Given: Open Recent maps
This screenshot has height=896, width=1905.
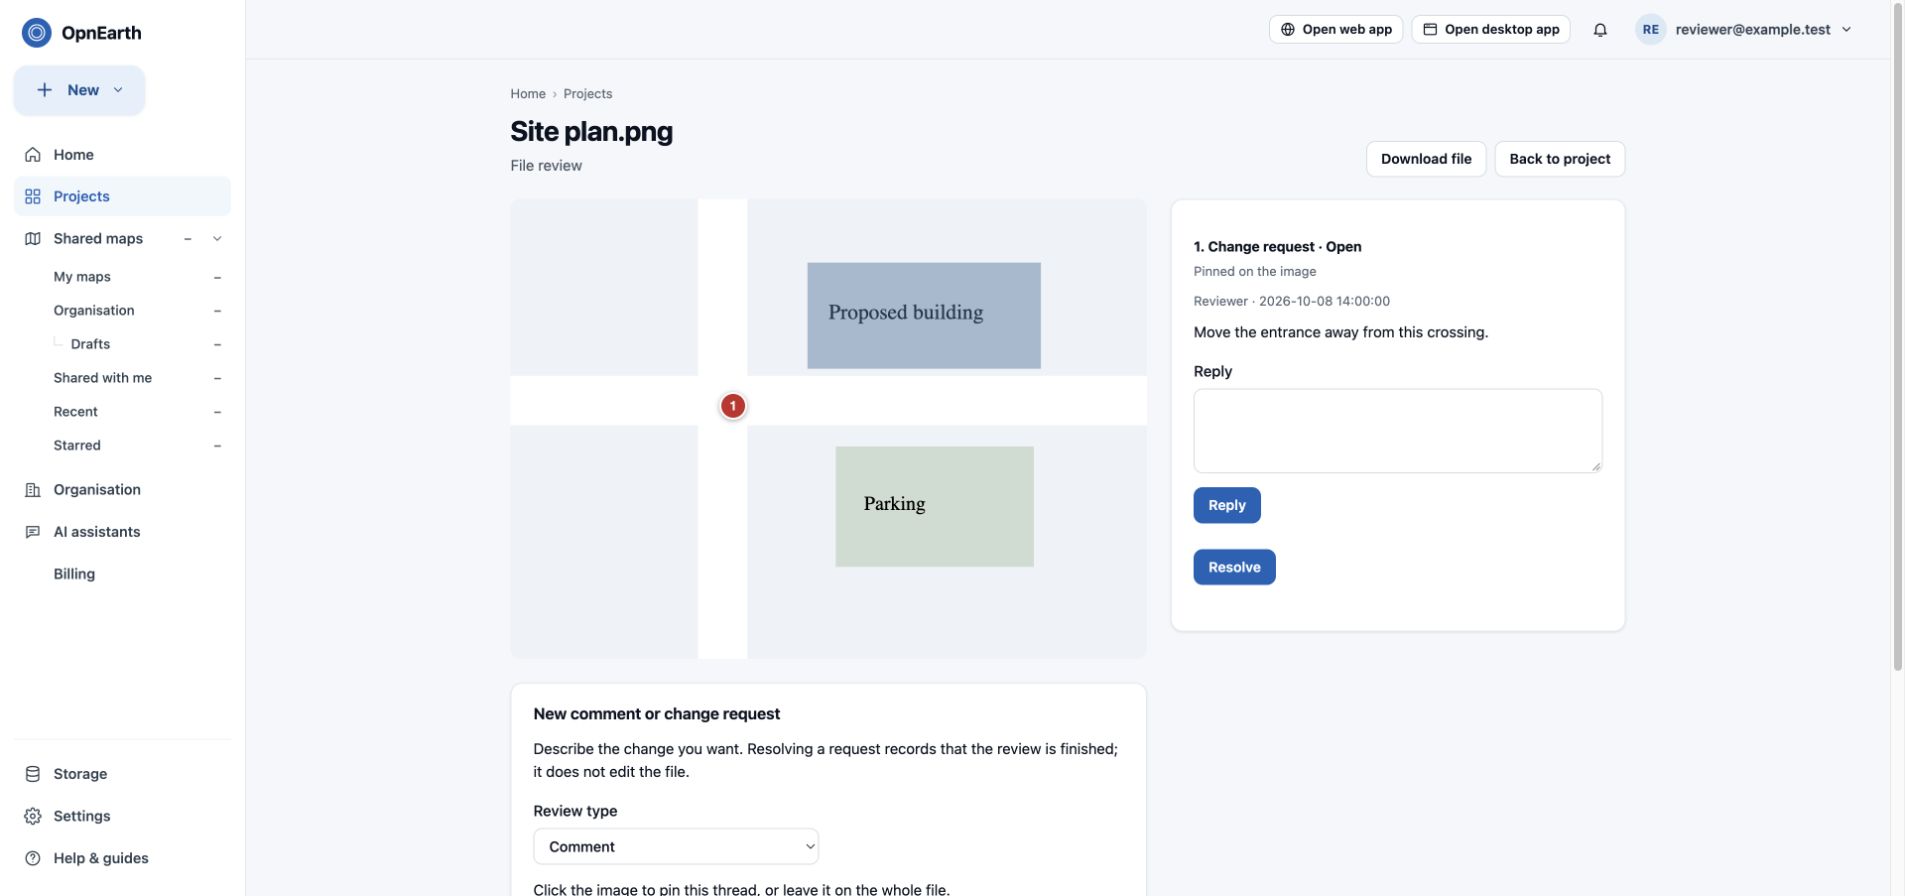Looking at the screenshot, I should [76, 412].
